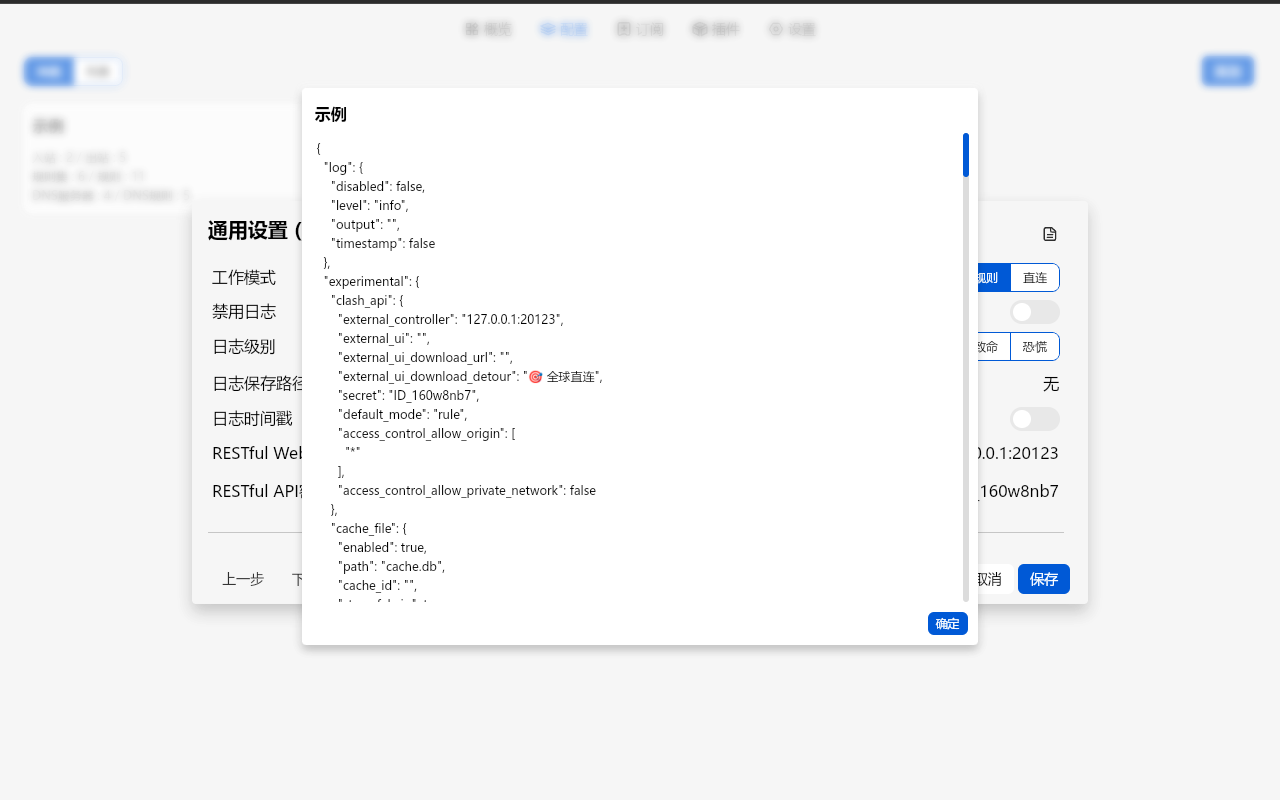
Task: Open the 插件 navigation tab
Action: (x=716, y=29)
